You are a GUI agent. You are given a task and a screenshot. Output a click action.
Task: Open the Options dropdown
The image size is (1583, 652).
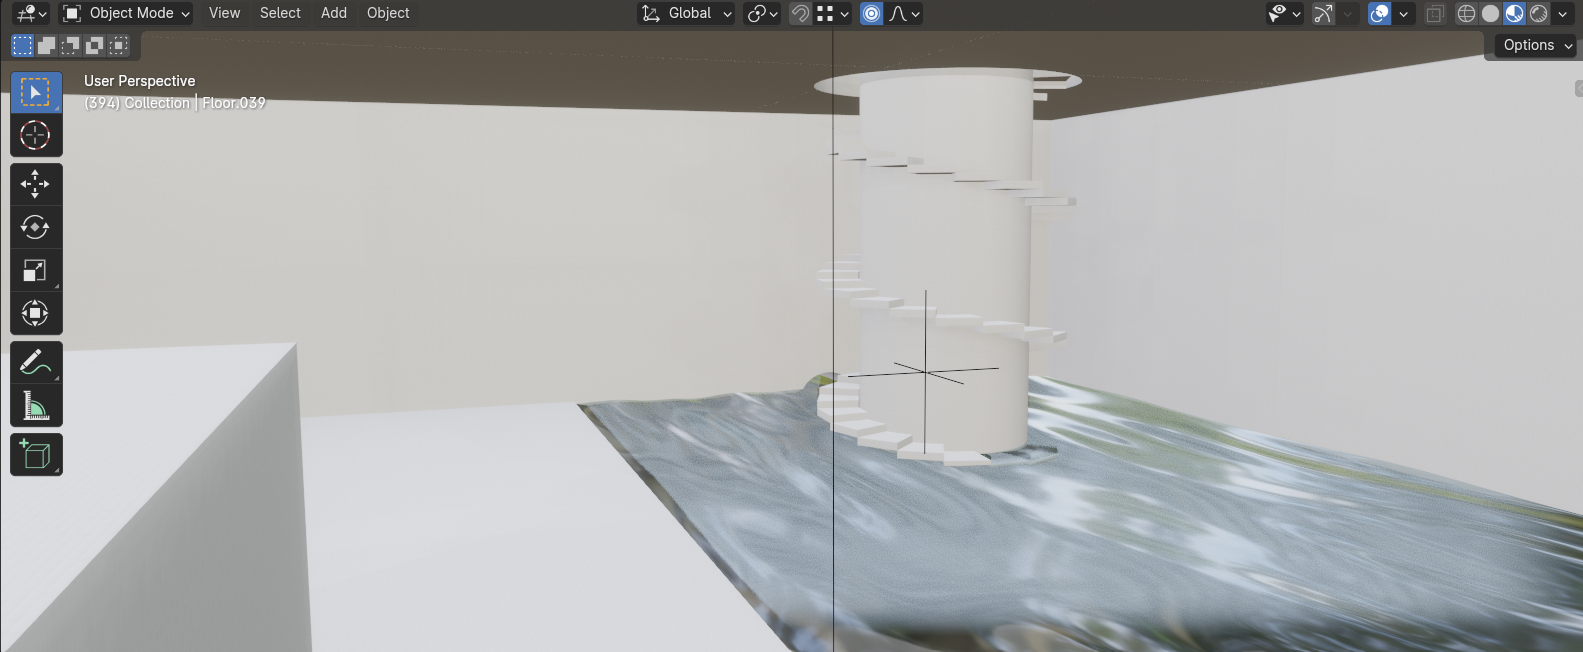coord(1537,45)
